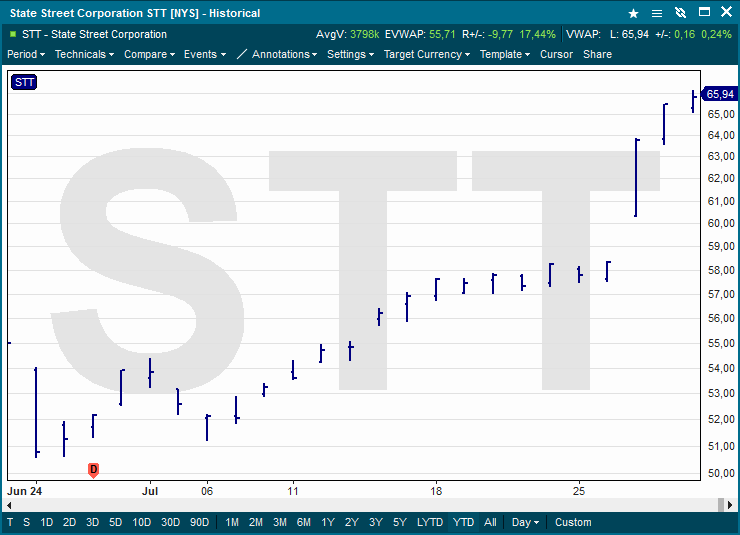Select the 30D time range
Screen dimensions: 740x535
(x=170, y=522)
